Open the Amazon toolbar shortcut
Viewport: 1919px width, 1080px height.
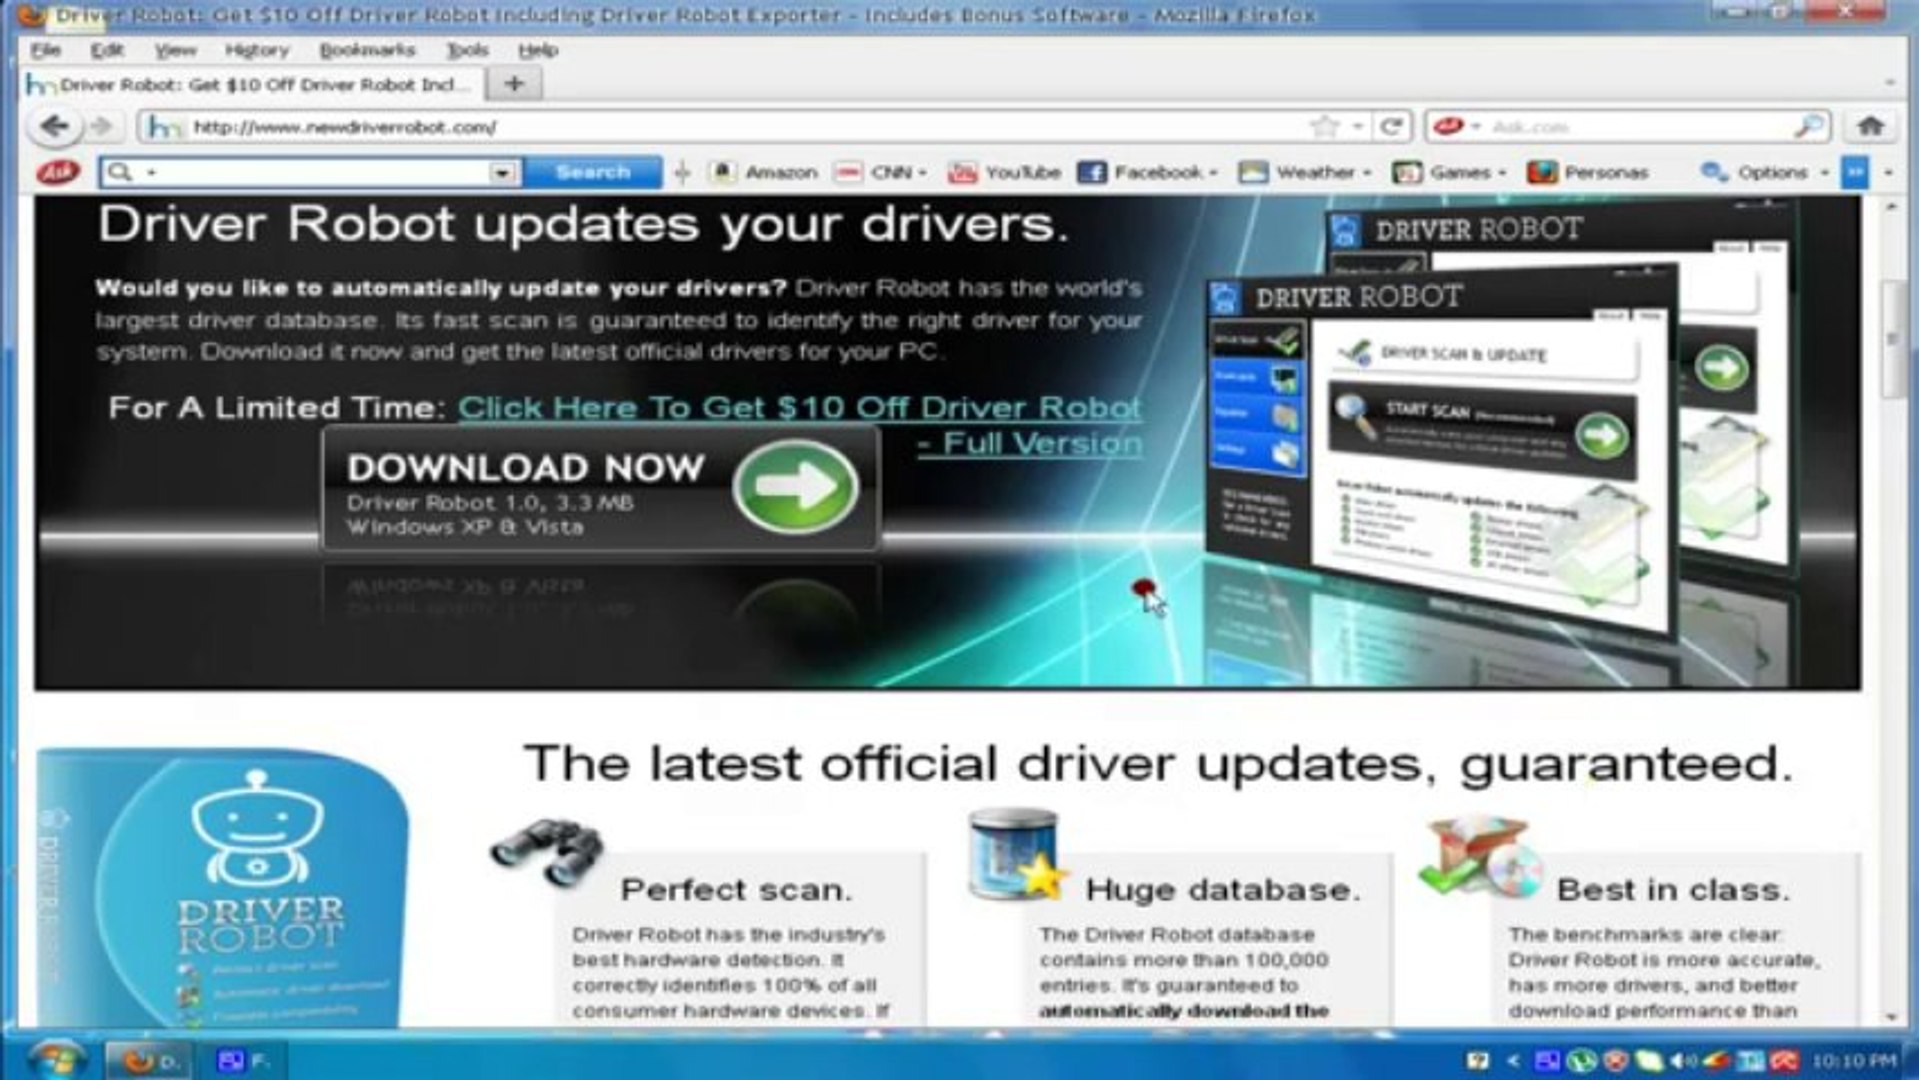[764, 172]
